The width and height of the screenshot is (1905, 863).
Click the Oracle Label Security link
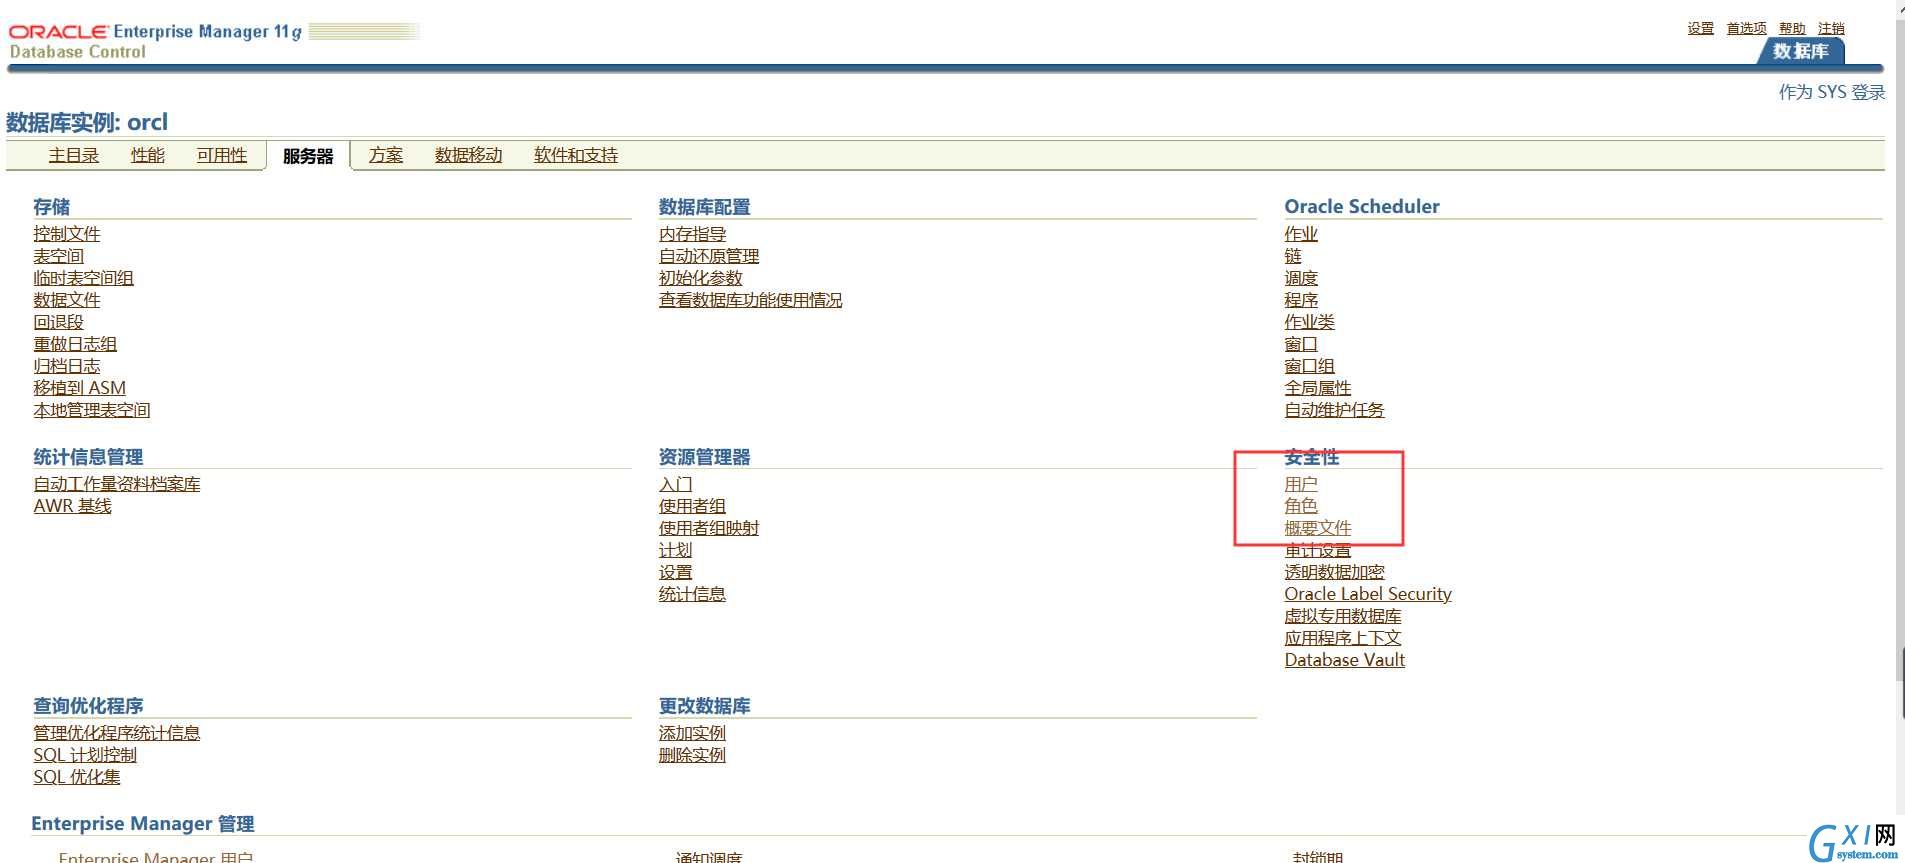coord(1368,593)
